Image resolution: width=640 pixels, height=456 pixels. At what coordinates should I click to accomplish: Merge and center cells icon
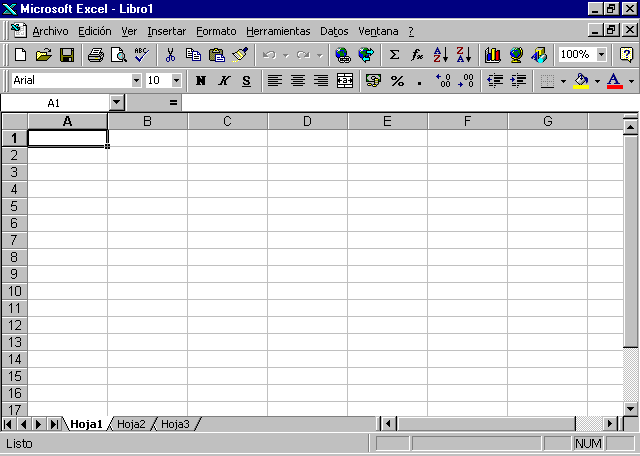coord(344,80)
